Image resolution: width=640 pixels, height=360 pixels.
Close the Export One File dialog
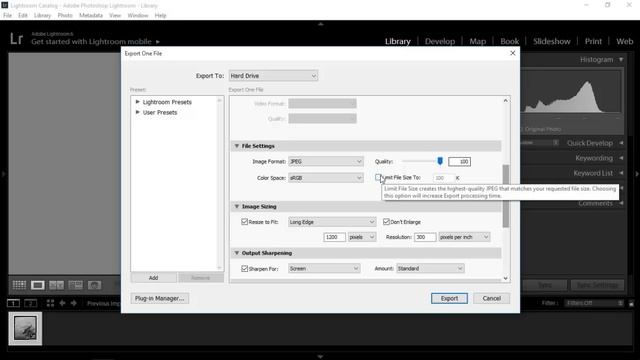513,53
